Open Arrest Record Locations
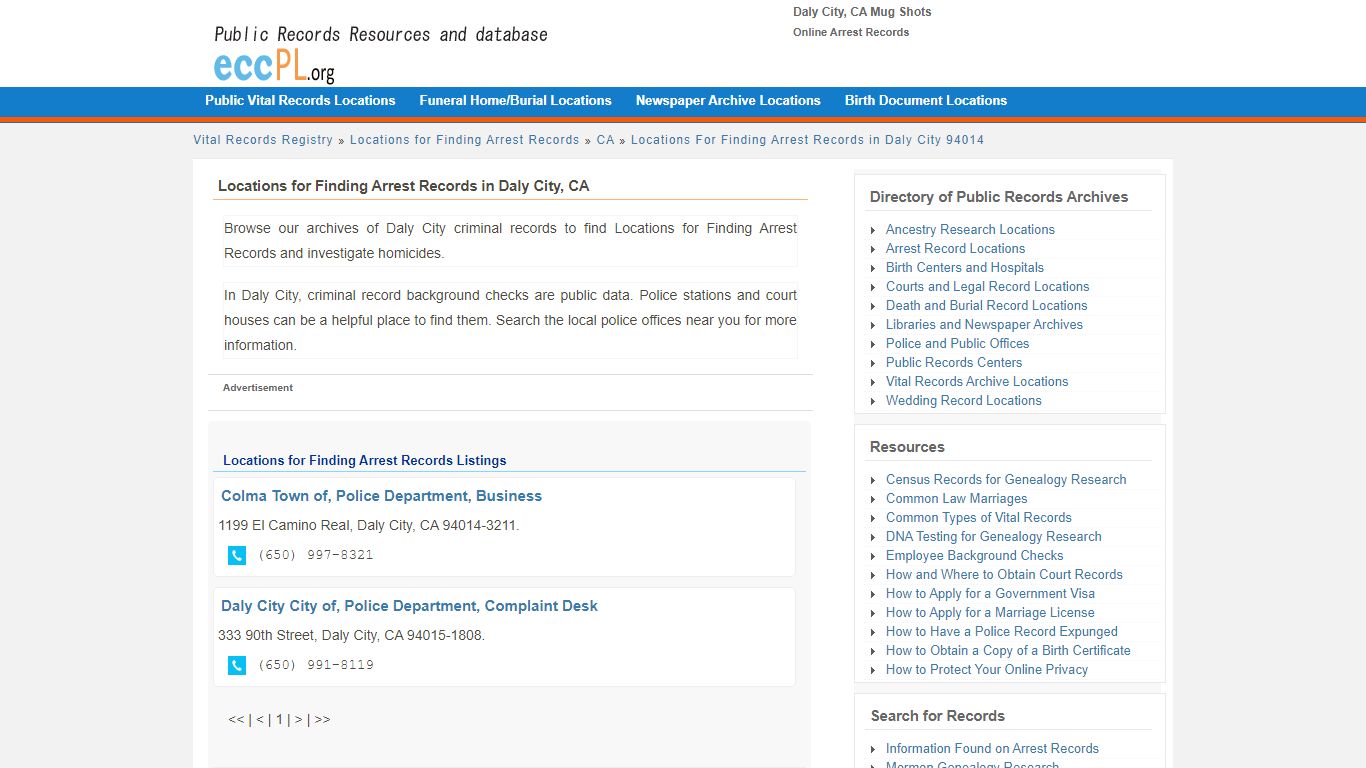Image resolution: width=1366 pixels, height=768 pixels. [955, 248]
